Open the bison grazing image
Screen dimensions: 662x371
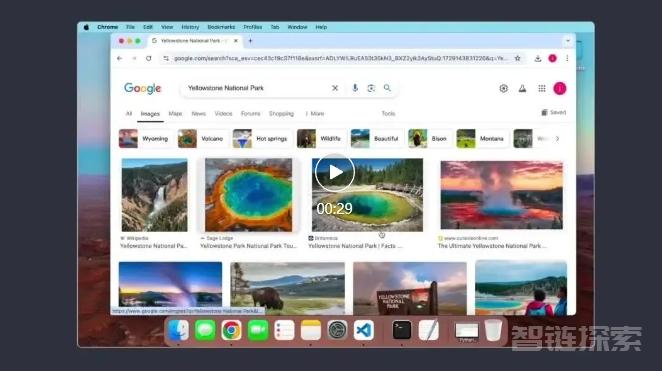pyautogui.click(x=288, y=288)
